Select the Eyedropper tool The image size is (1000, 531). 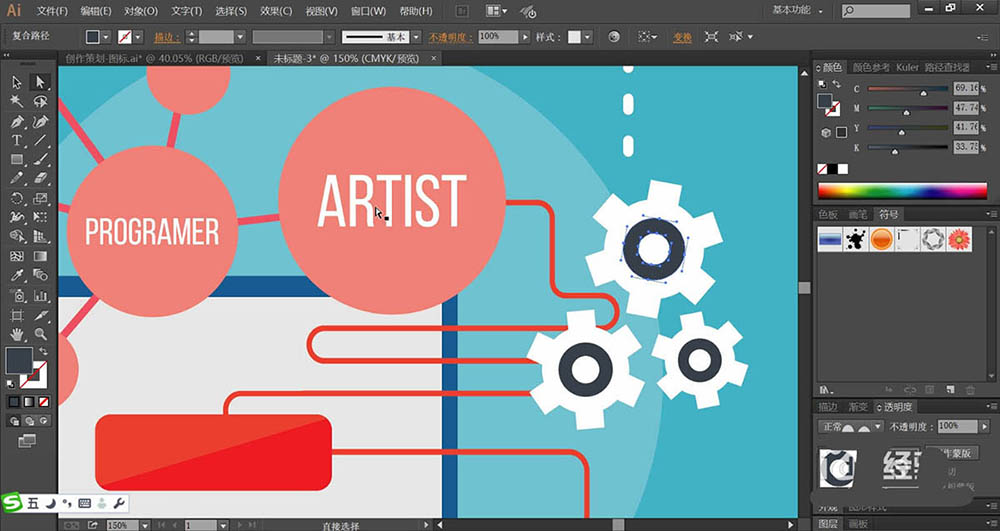coord(17,275)
